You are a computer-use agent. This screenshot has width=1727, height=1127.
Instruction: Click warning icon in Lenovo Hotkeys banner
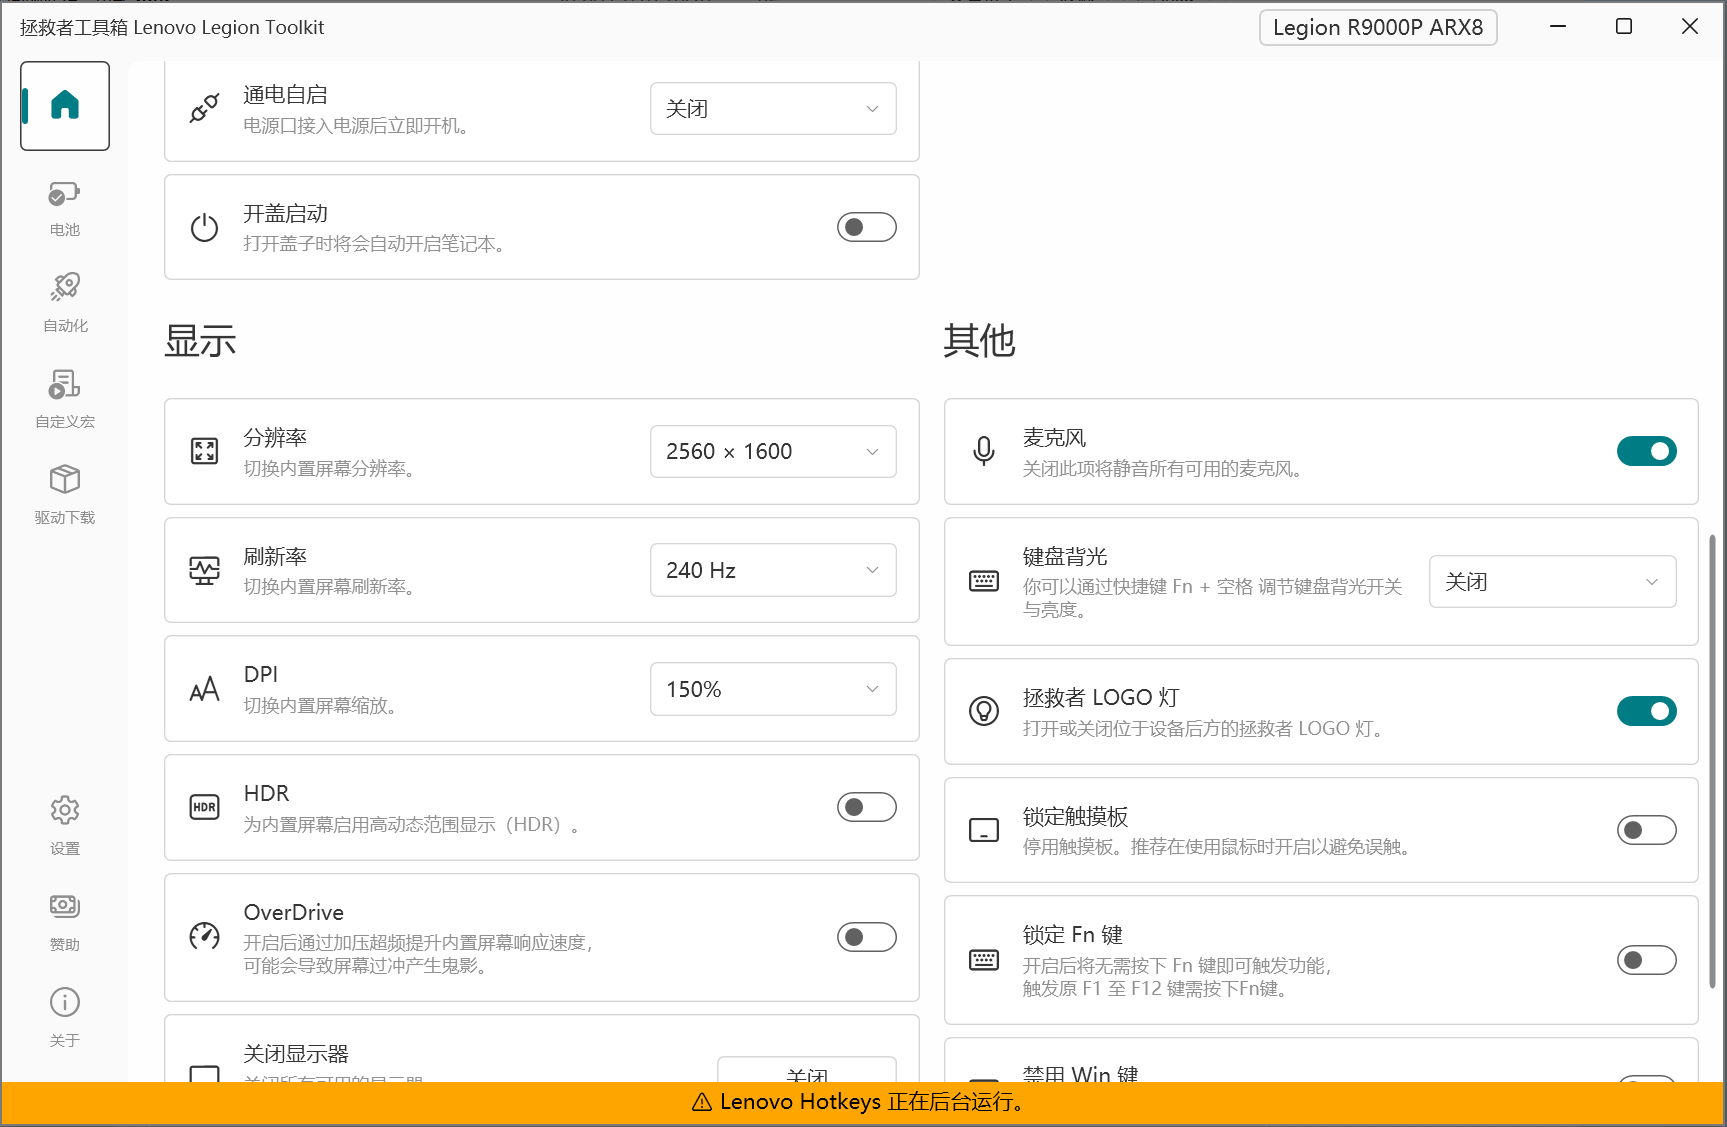702,1102
